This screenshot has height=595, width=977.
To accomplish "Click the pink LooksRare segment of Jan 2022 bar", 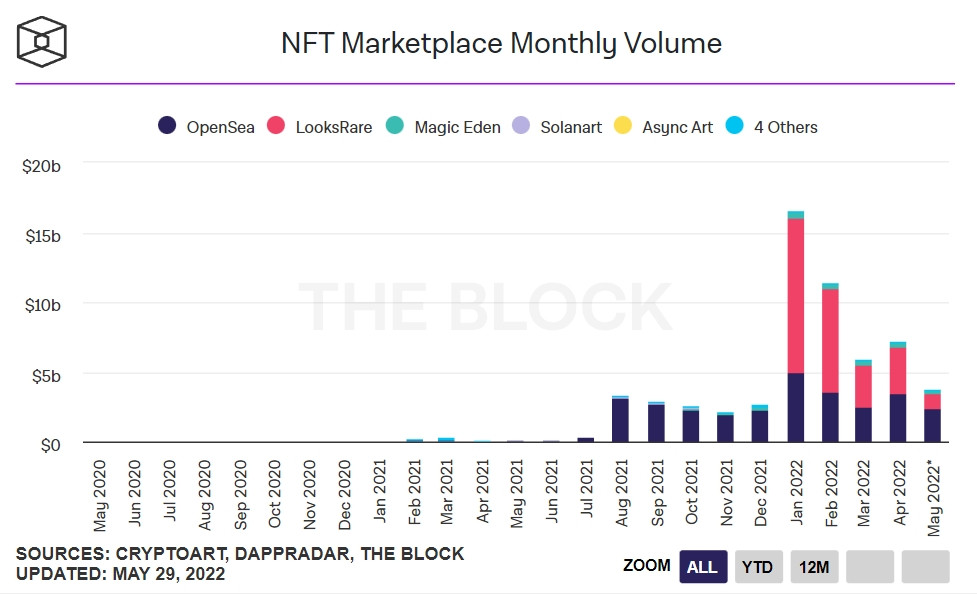I will tap(796, 295).
